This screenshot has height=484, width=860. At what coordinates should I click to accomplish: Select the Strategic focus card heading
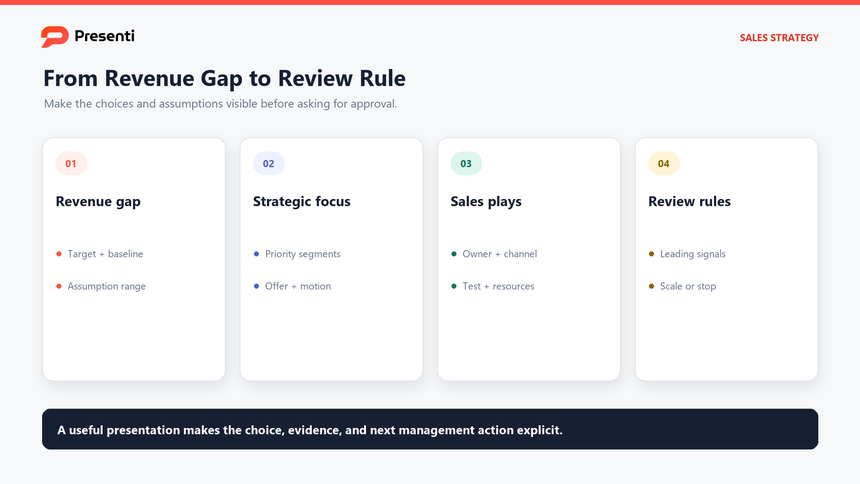click(302, 201)
